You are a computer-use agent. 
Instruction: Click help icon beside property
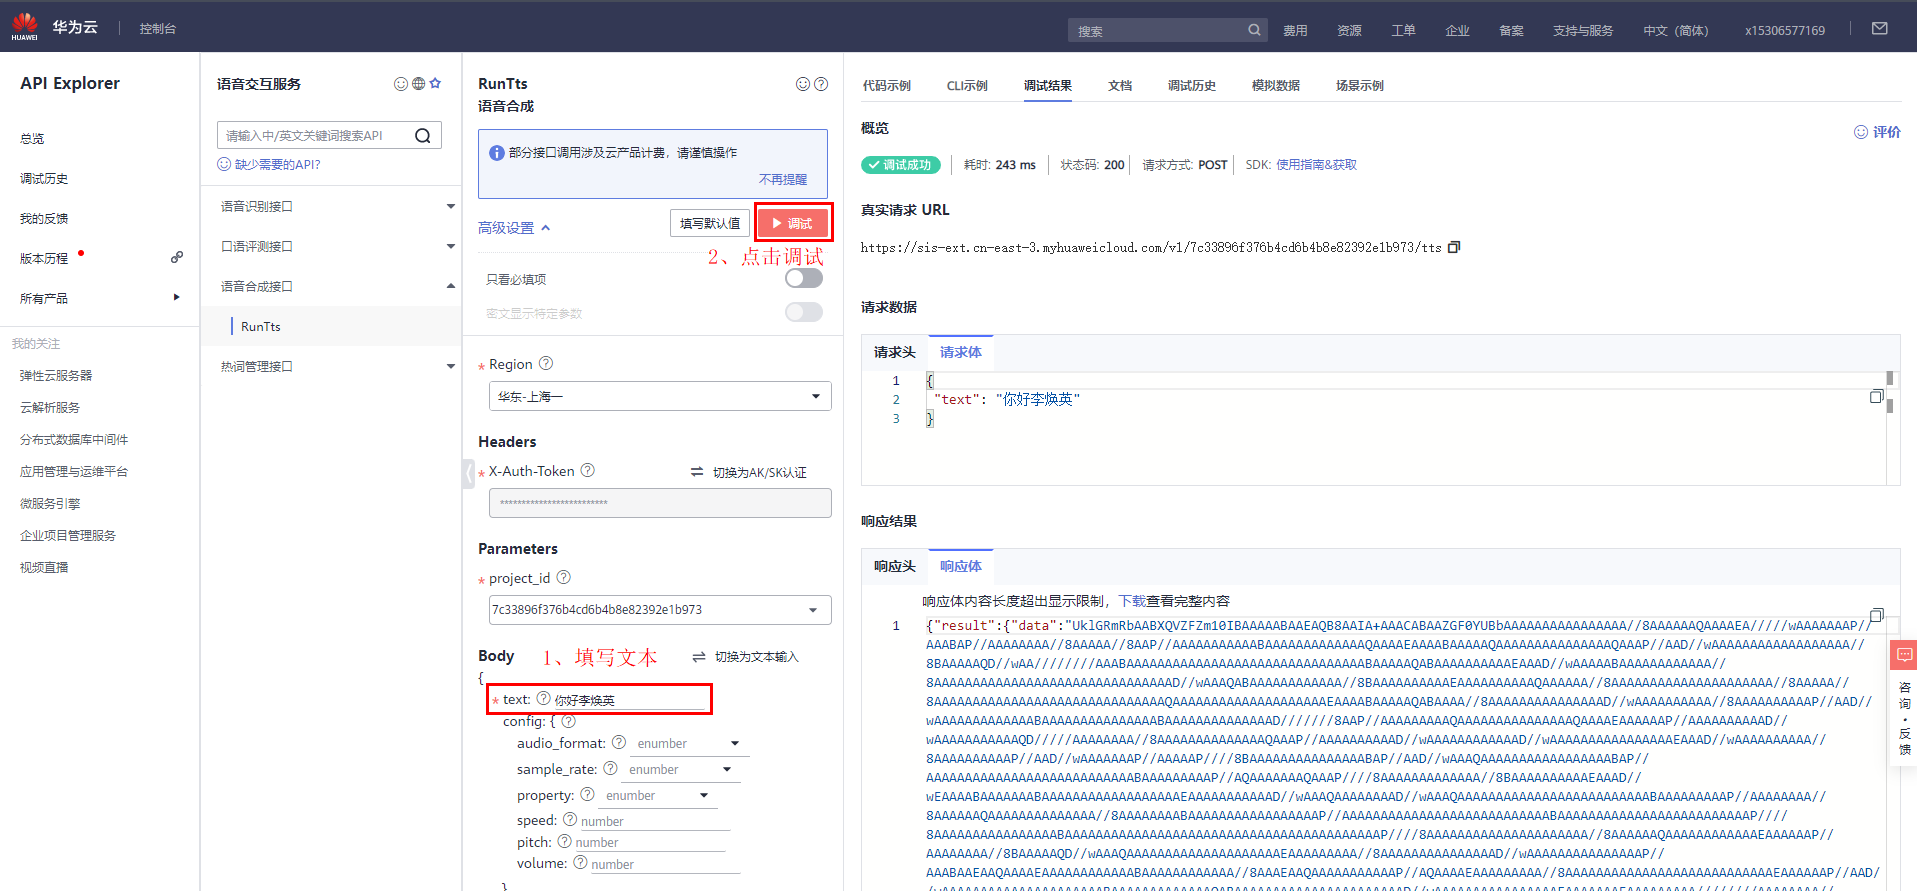click(588, 794)
